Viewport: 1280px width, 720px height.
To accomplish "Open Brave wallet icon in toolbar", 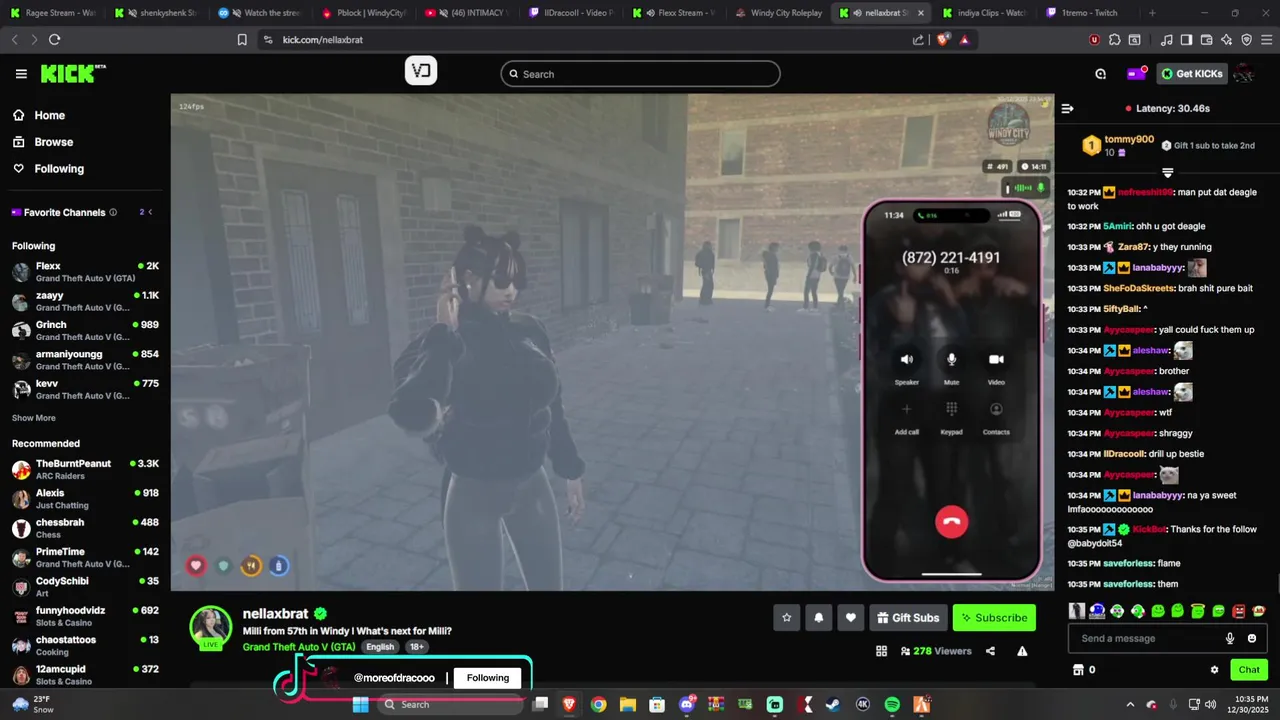I will (x=1206, y=40).
